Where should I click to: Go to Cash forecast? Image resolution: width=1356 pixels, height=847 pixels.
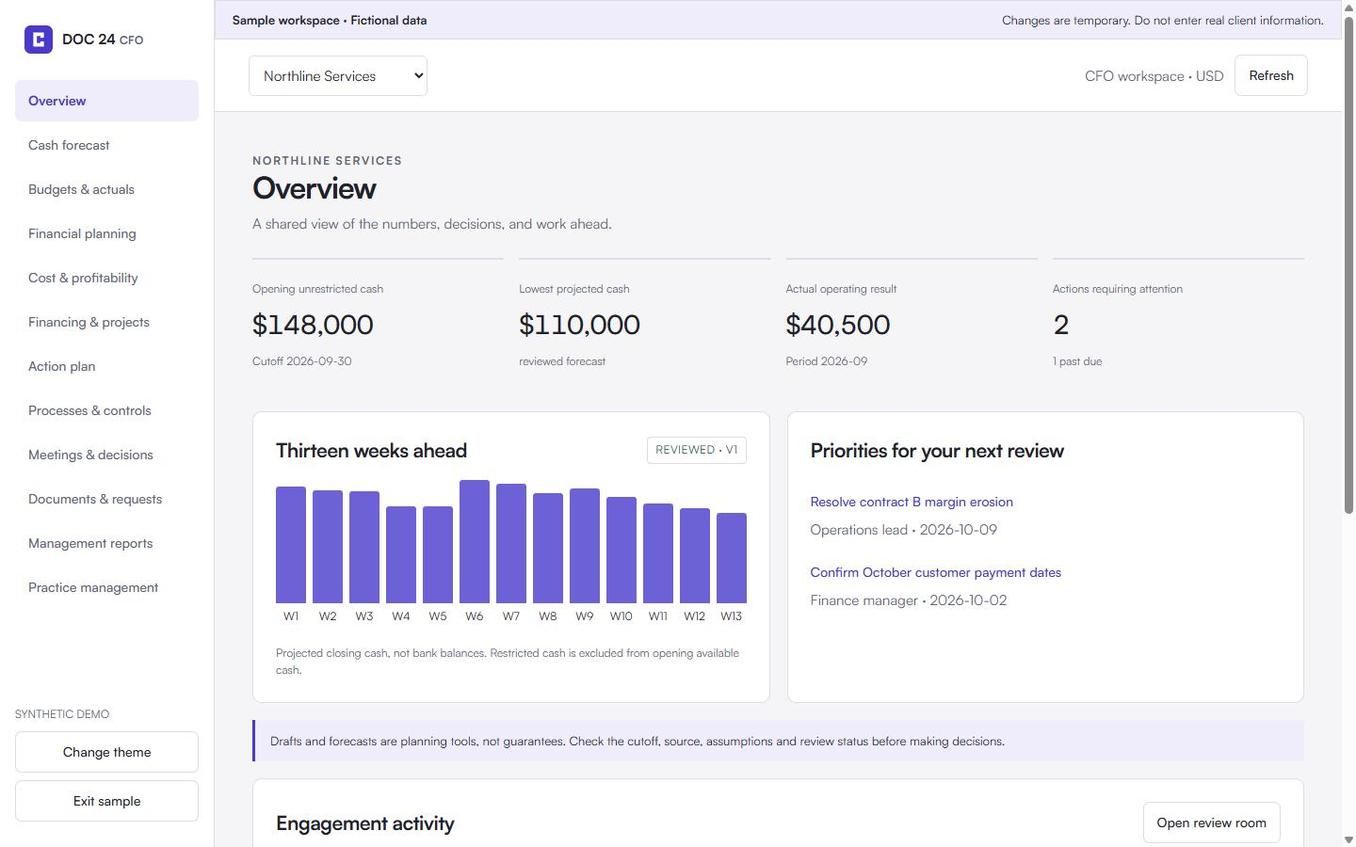[x=107, y=145]
